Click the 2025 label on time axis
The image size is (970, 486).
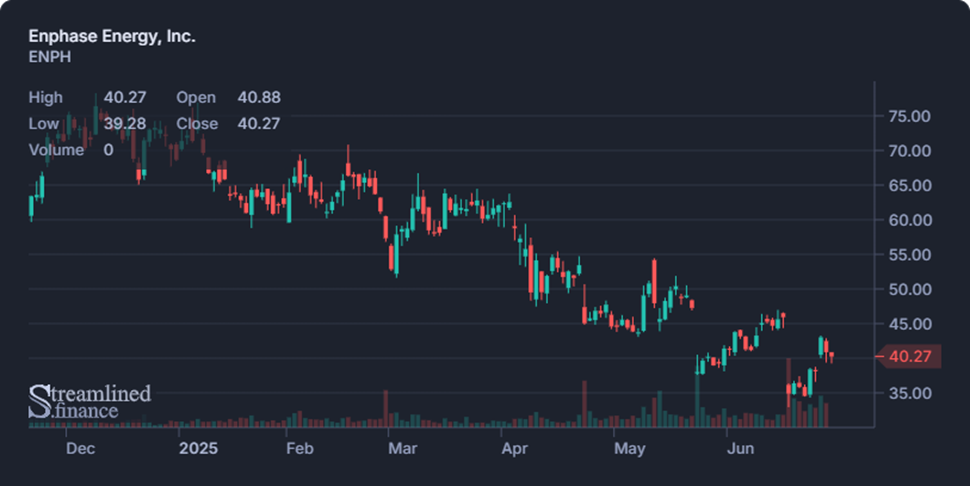(199, 448)
